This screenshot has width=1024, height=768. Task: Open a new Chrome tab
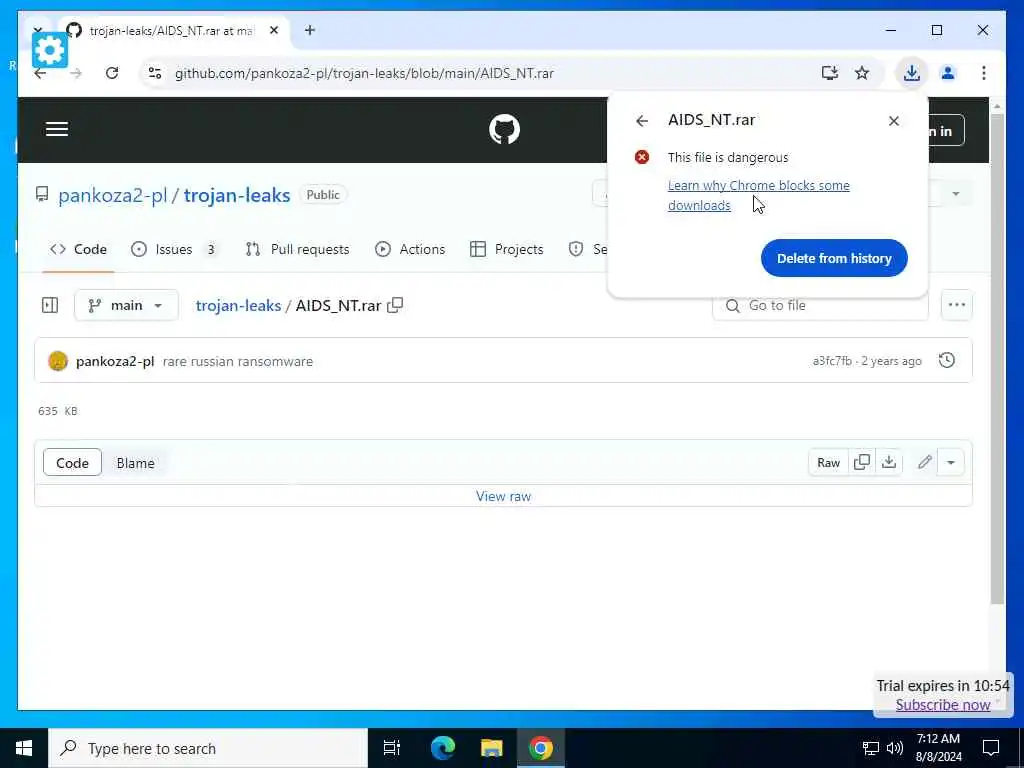310,30
